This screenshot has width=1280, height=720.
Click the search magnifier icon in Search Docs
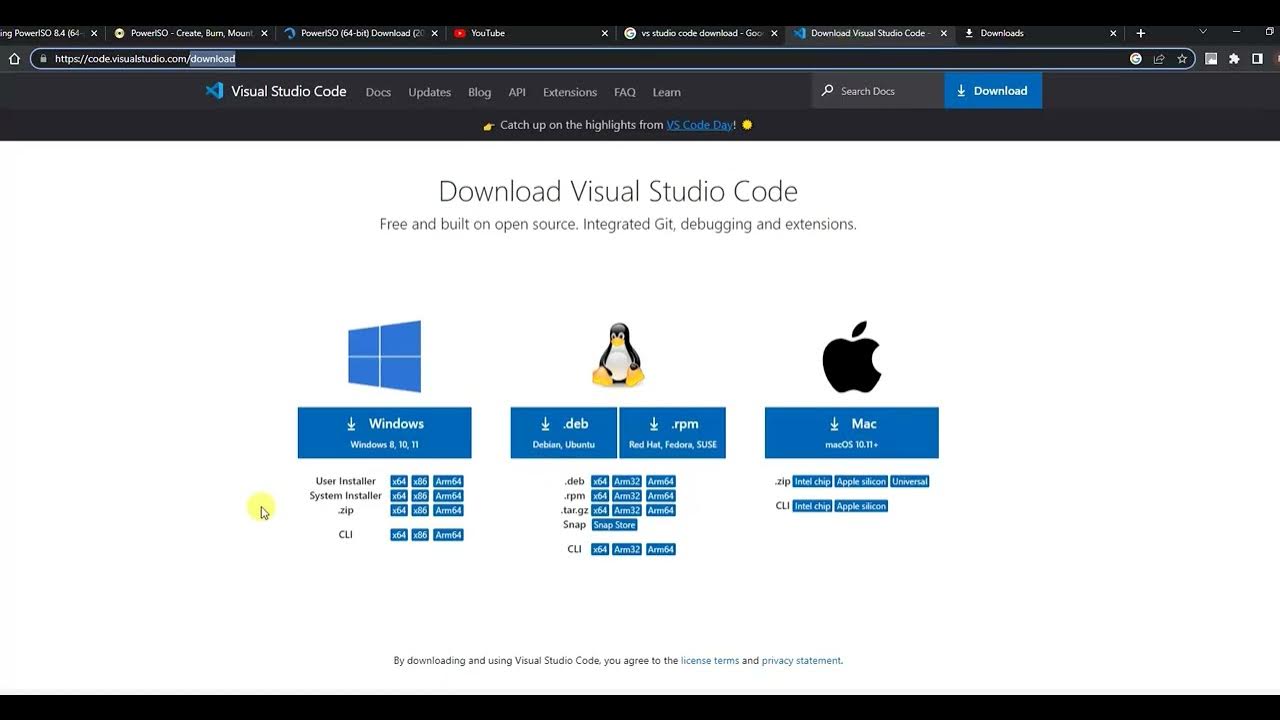[x=827, y=91]
